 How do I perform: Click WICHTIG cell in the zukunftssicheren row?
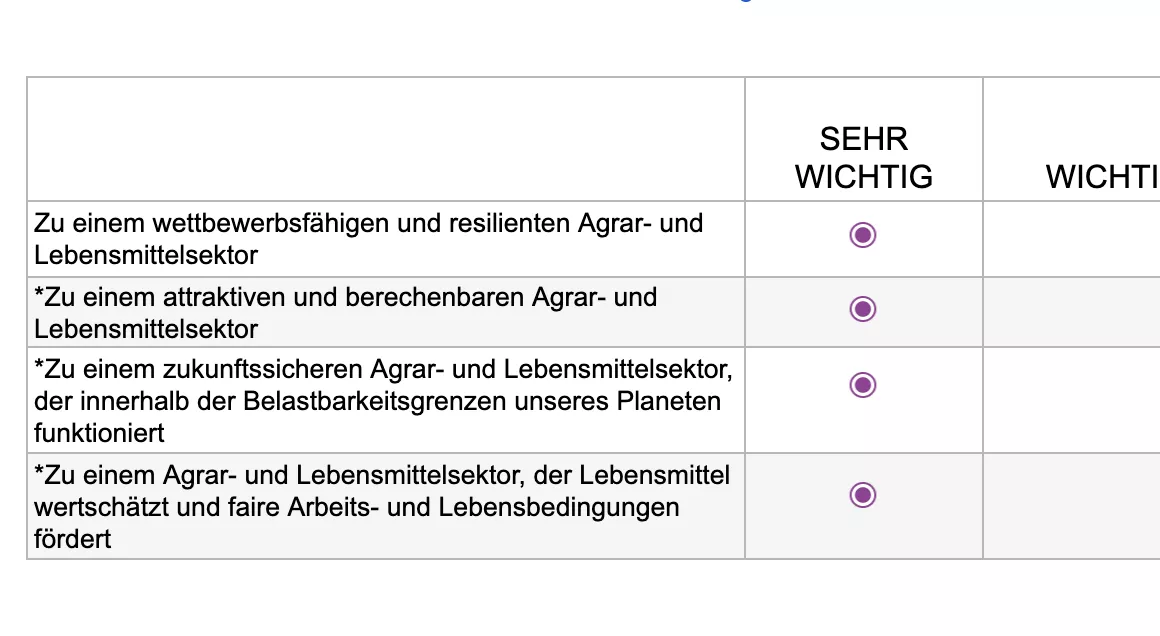[1071, 400]
